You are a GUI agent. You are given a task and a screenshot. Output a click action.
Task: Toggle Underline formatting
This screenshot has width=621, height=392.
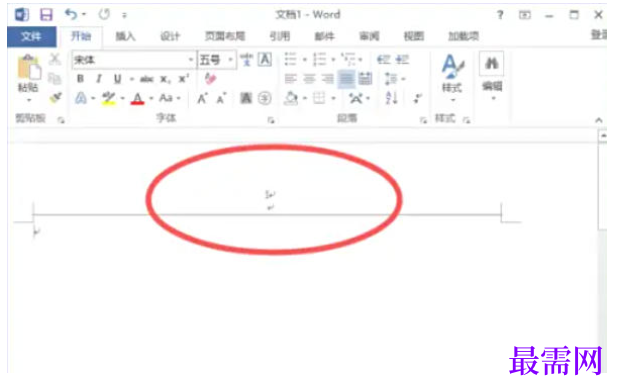tap(117, 79)
